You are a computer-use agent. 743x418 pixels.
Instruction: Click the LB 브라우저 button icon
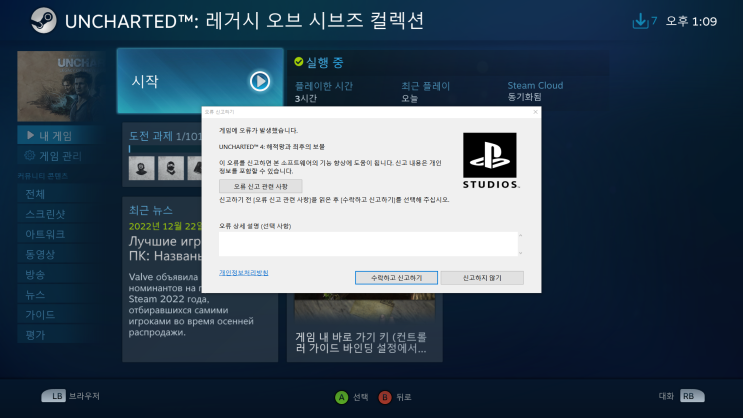[54, 396]
